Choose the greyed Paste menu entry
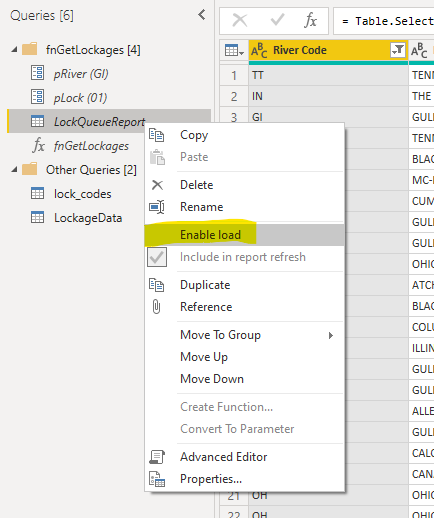This screenshot has height=518, width=434. coord(244,157)
